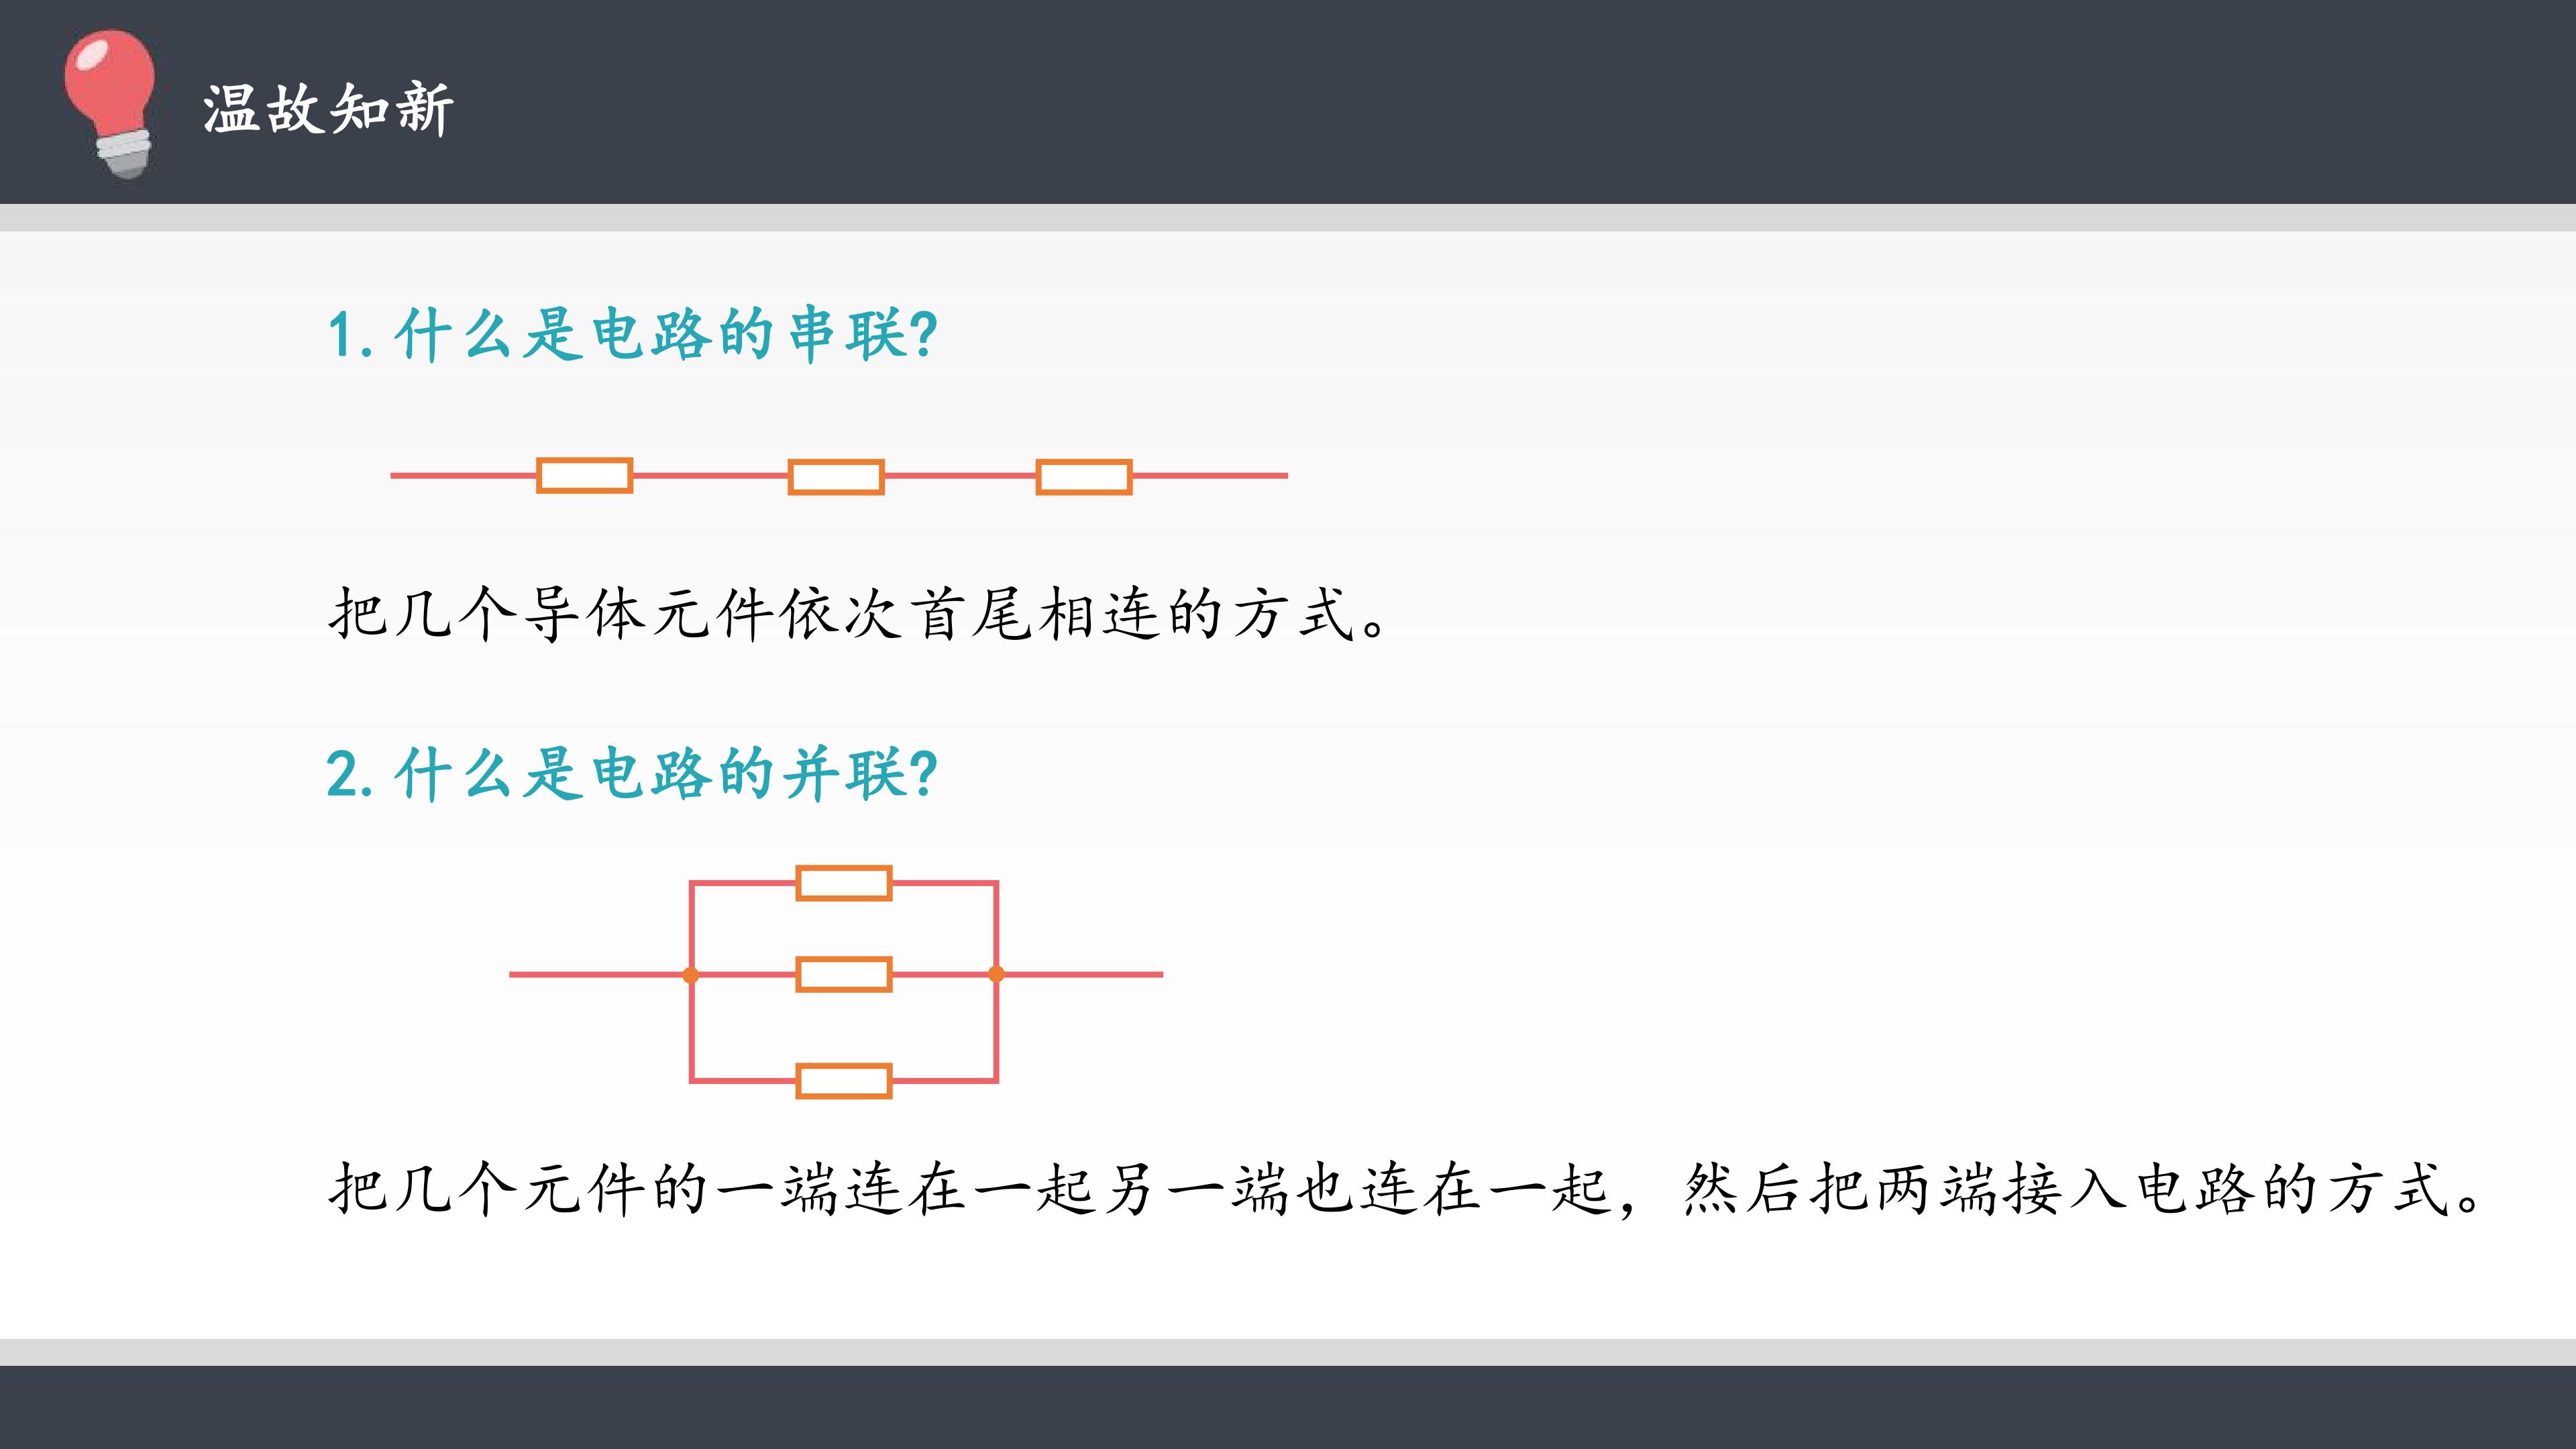This screenshot has height=1449, width=2576.
Task: Click the left junction node of parallel circuit
Action: point(691,974)
